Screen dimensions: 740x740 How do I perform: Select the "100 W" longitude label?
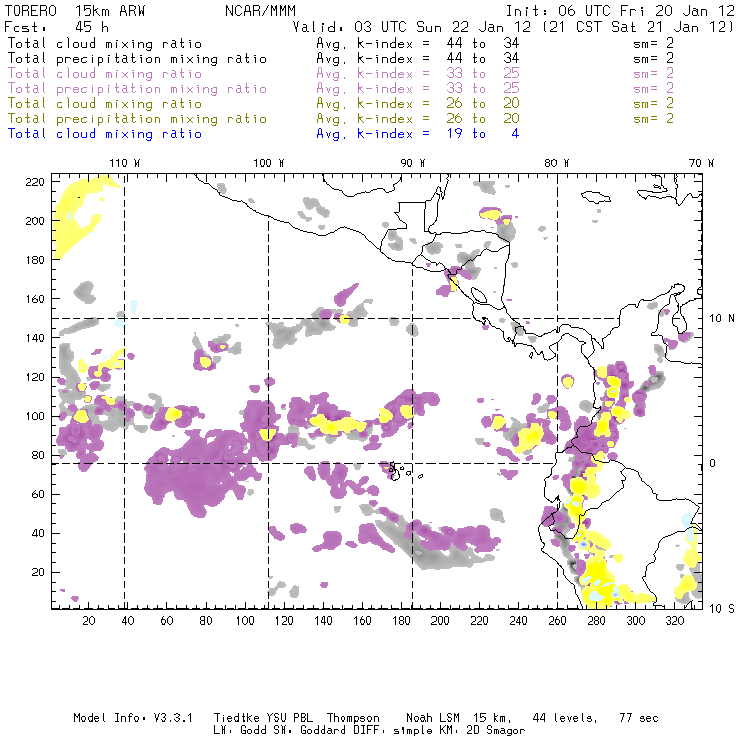click(x=269, y=163)
